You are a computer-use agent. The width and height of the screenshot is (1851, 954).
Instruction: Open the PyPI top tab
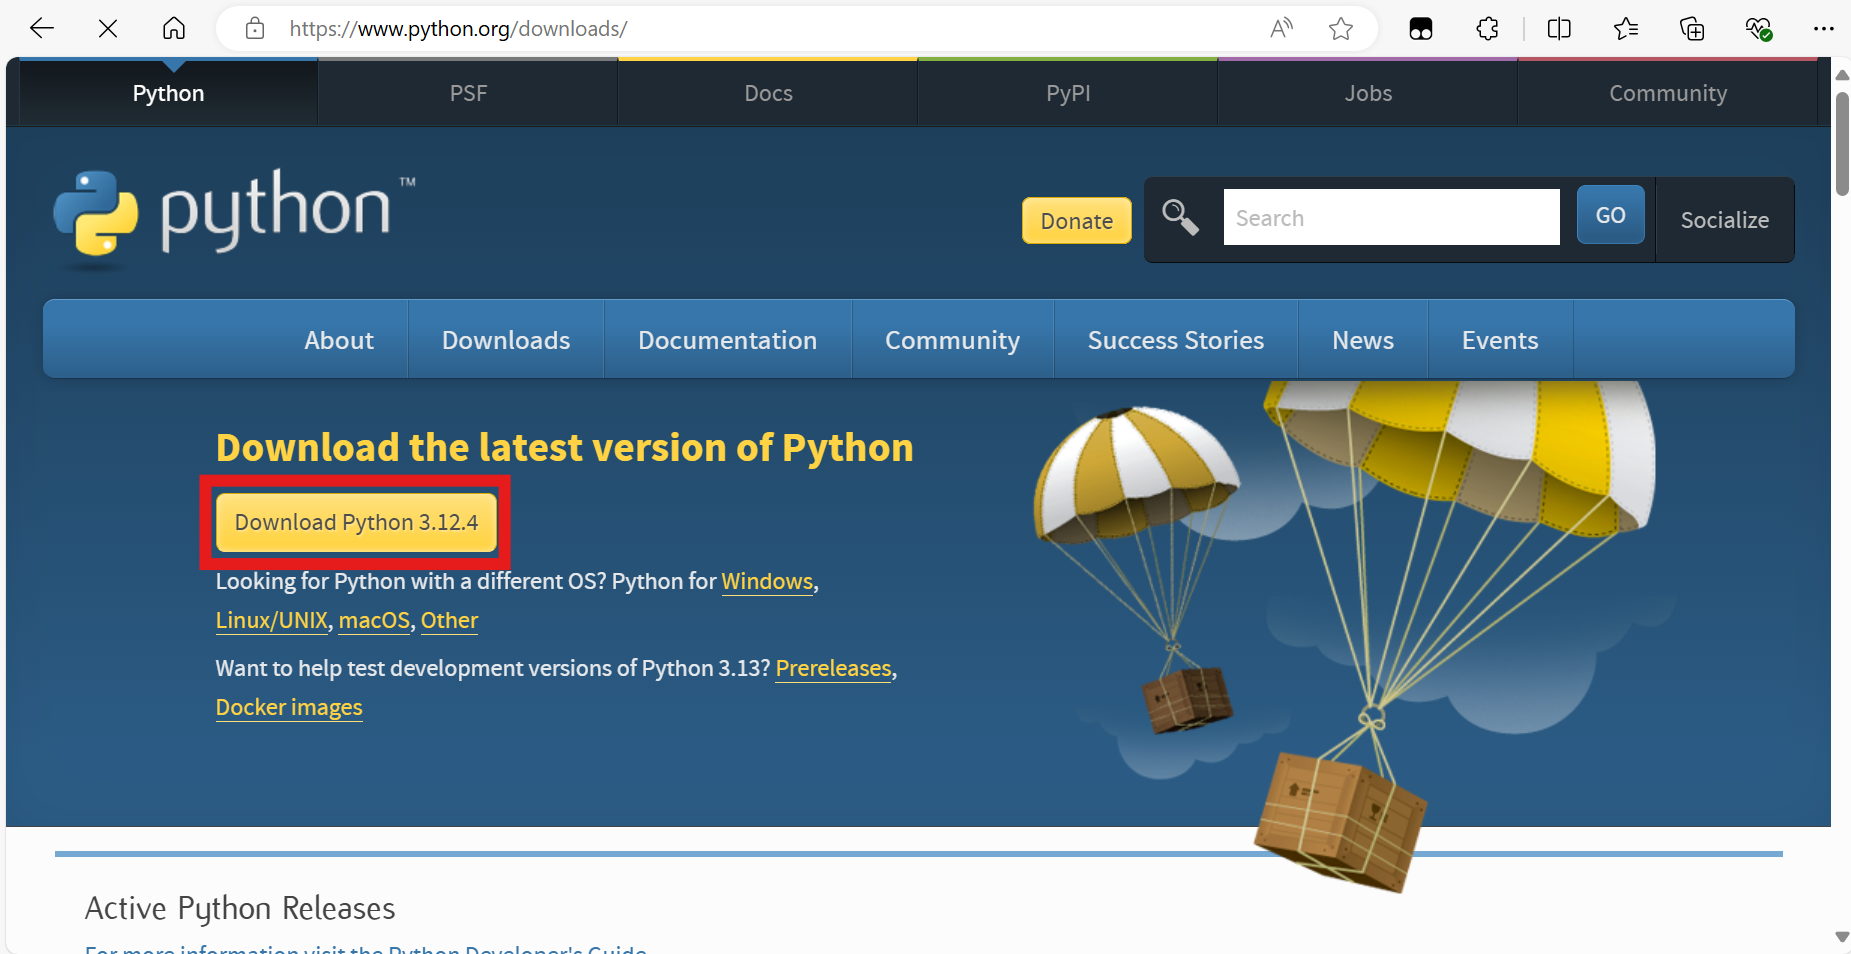point(1068,93)
